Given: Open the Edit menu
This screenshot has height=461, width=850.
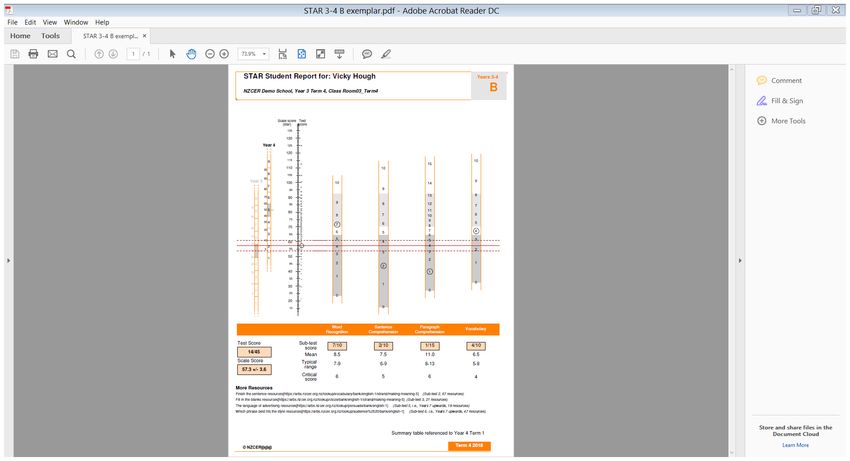Looking at the screenshot, I should coord(30,22).
